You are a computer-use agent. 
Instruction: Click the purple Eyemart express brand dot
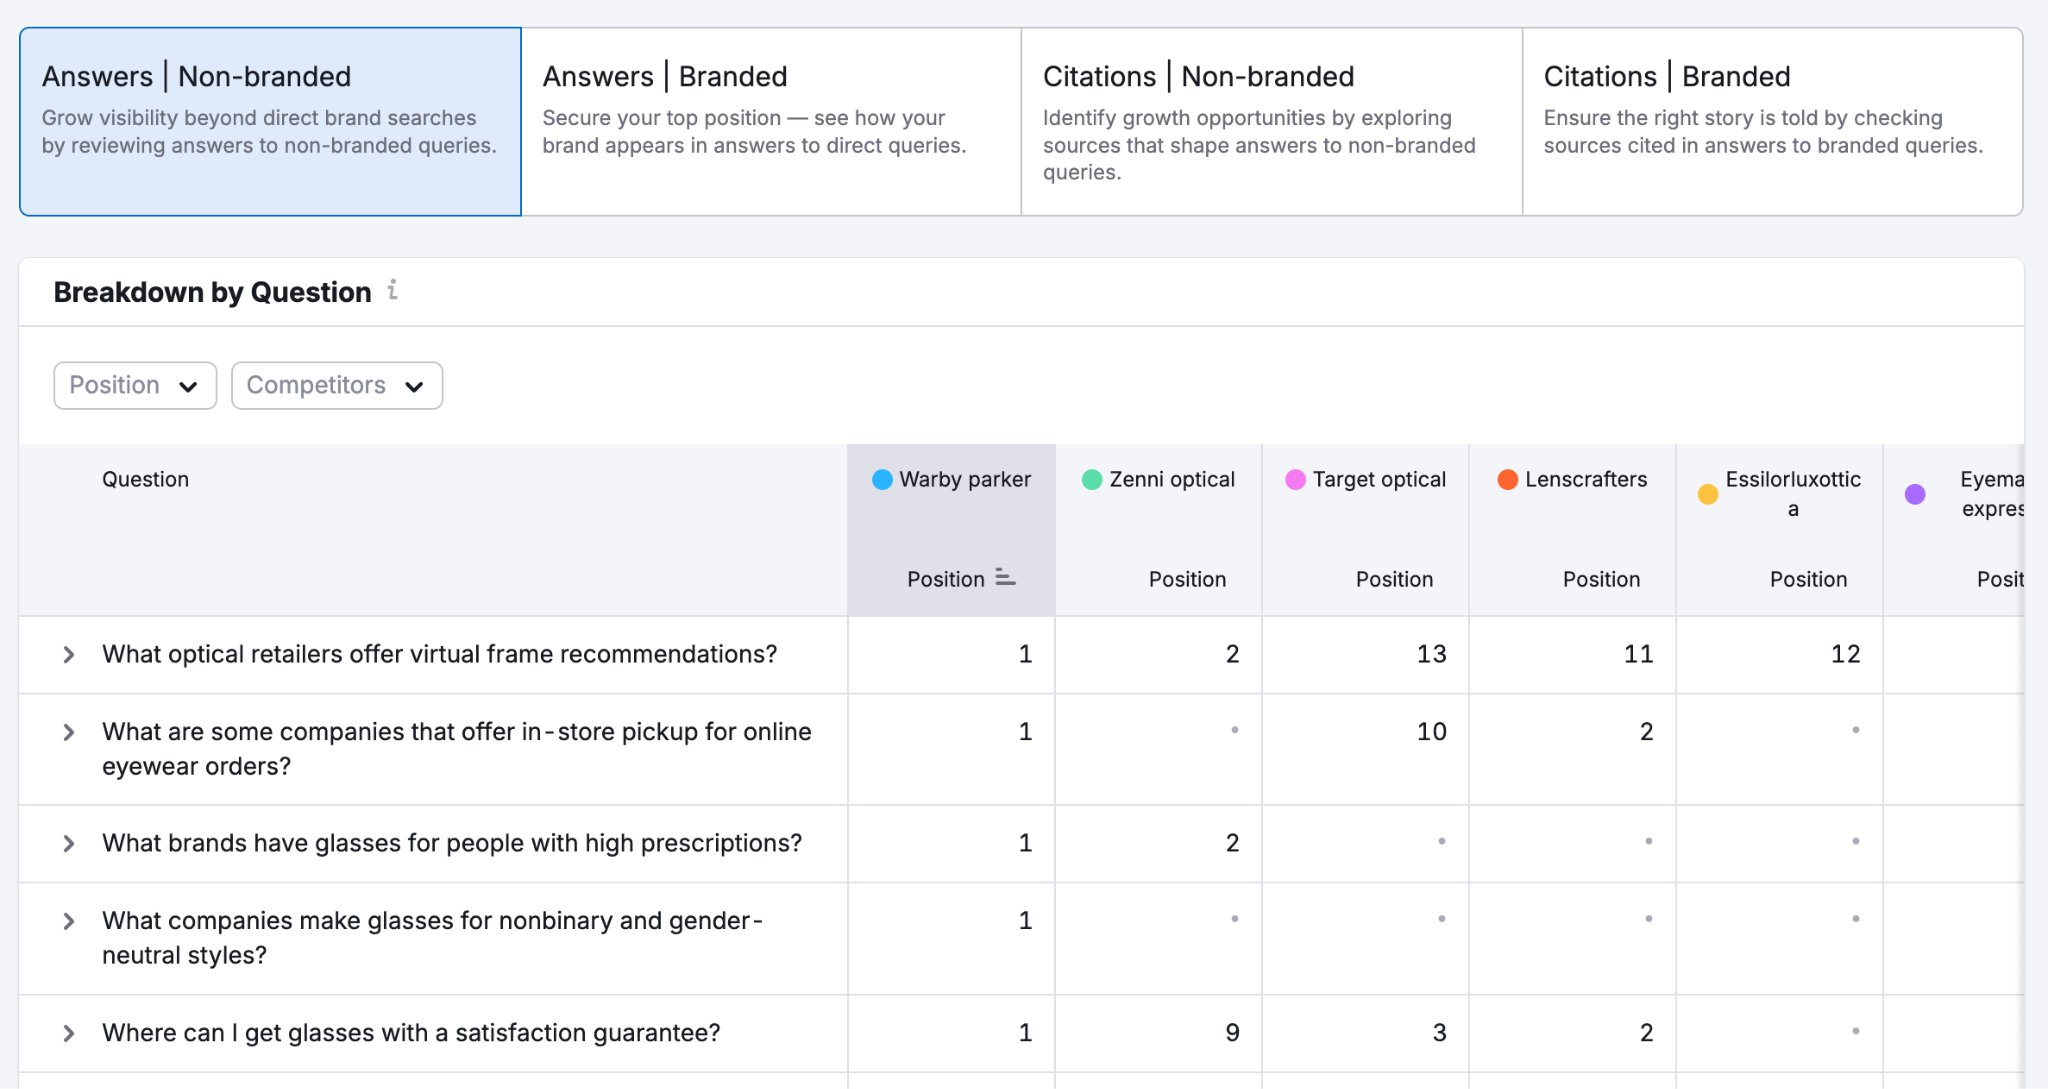[x=1916, y=494]
